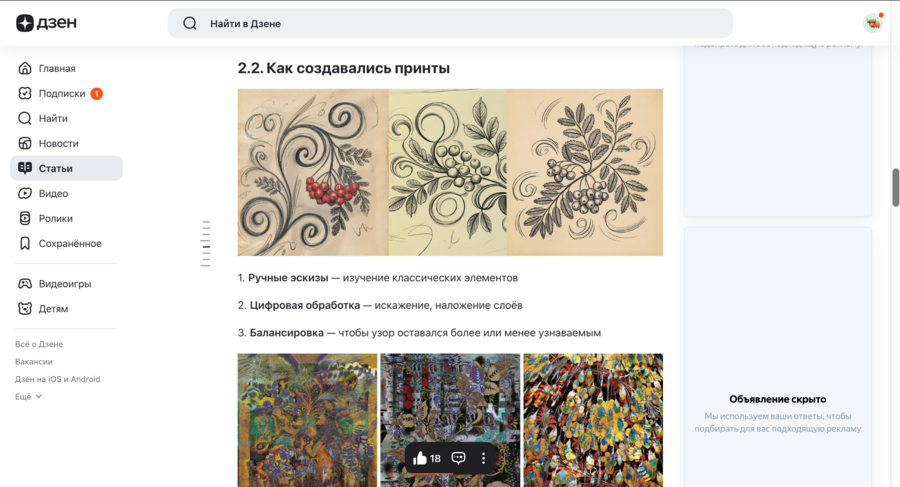
Task: Click the Сохранённое bookmark icon
Action: pos(25,244)
